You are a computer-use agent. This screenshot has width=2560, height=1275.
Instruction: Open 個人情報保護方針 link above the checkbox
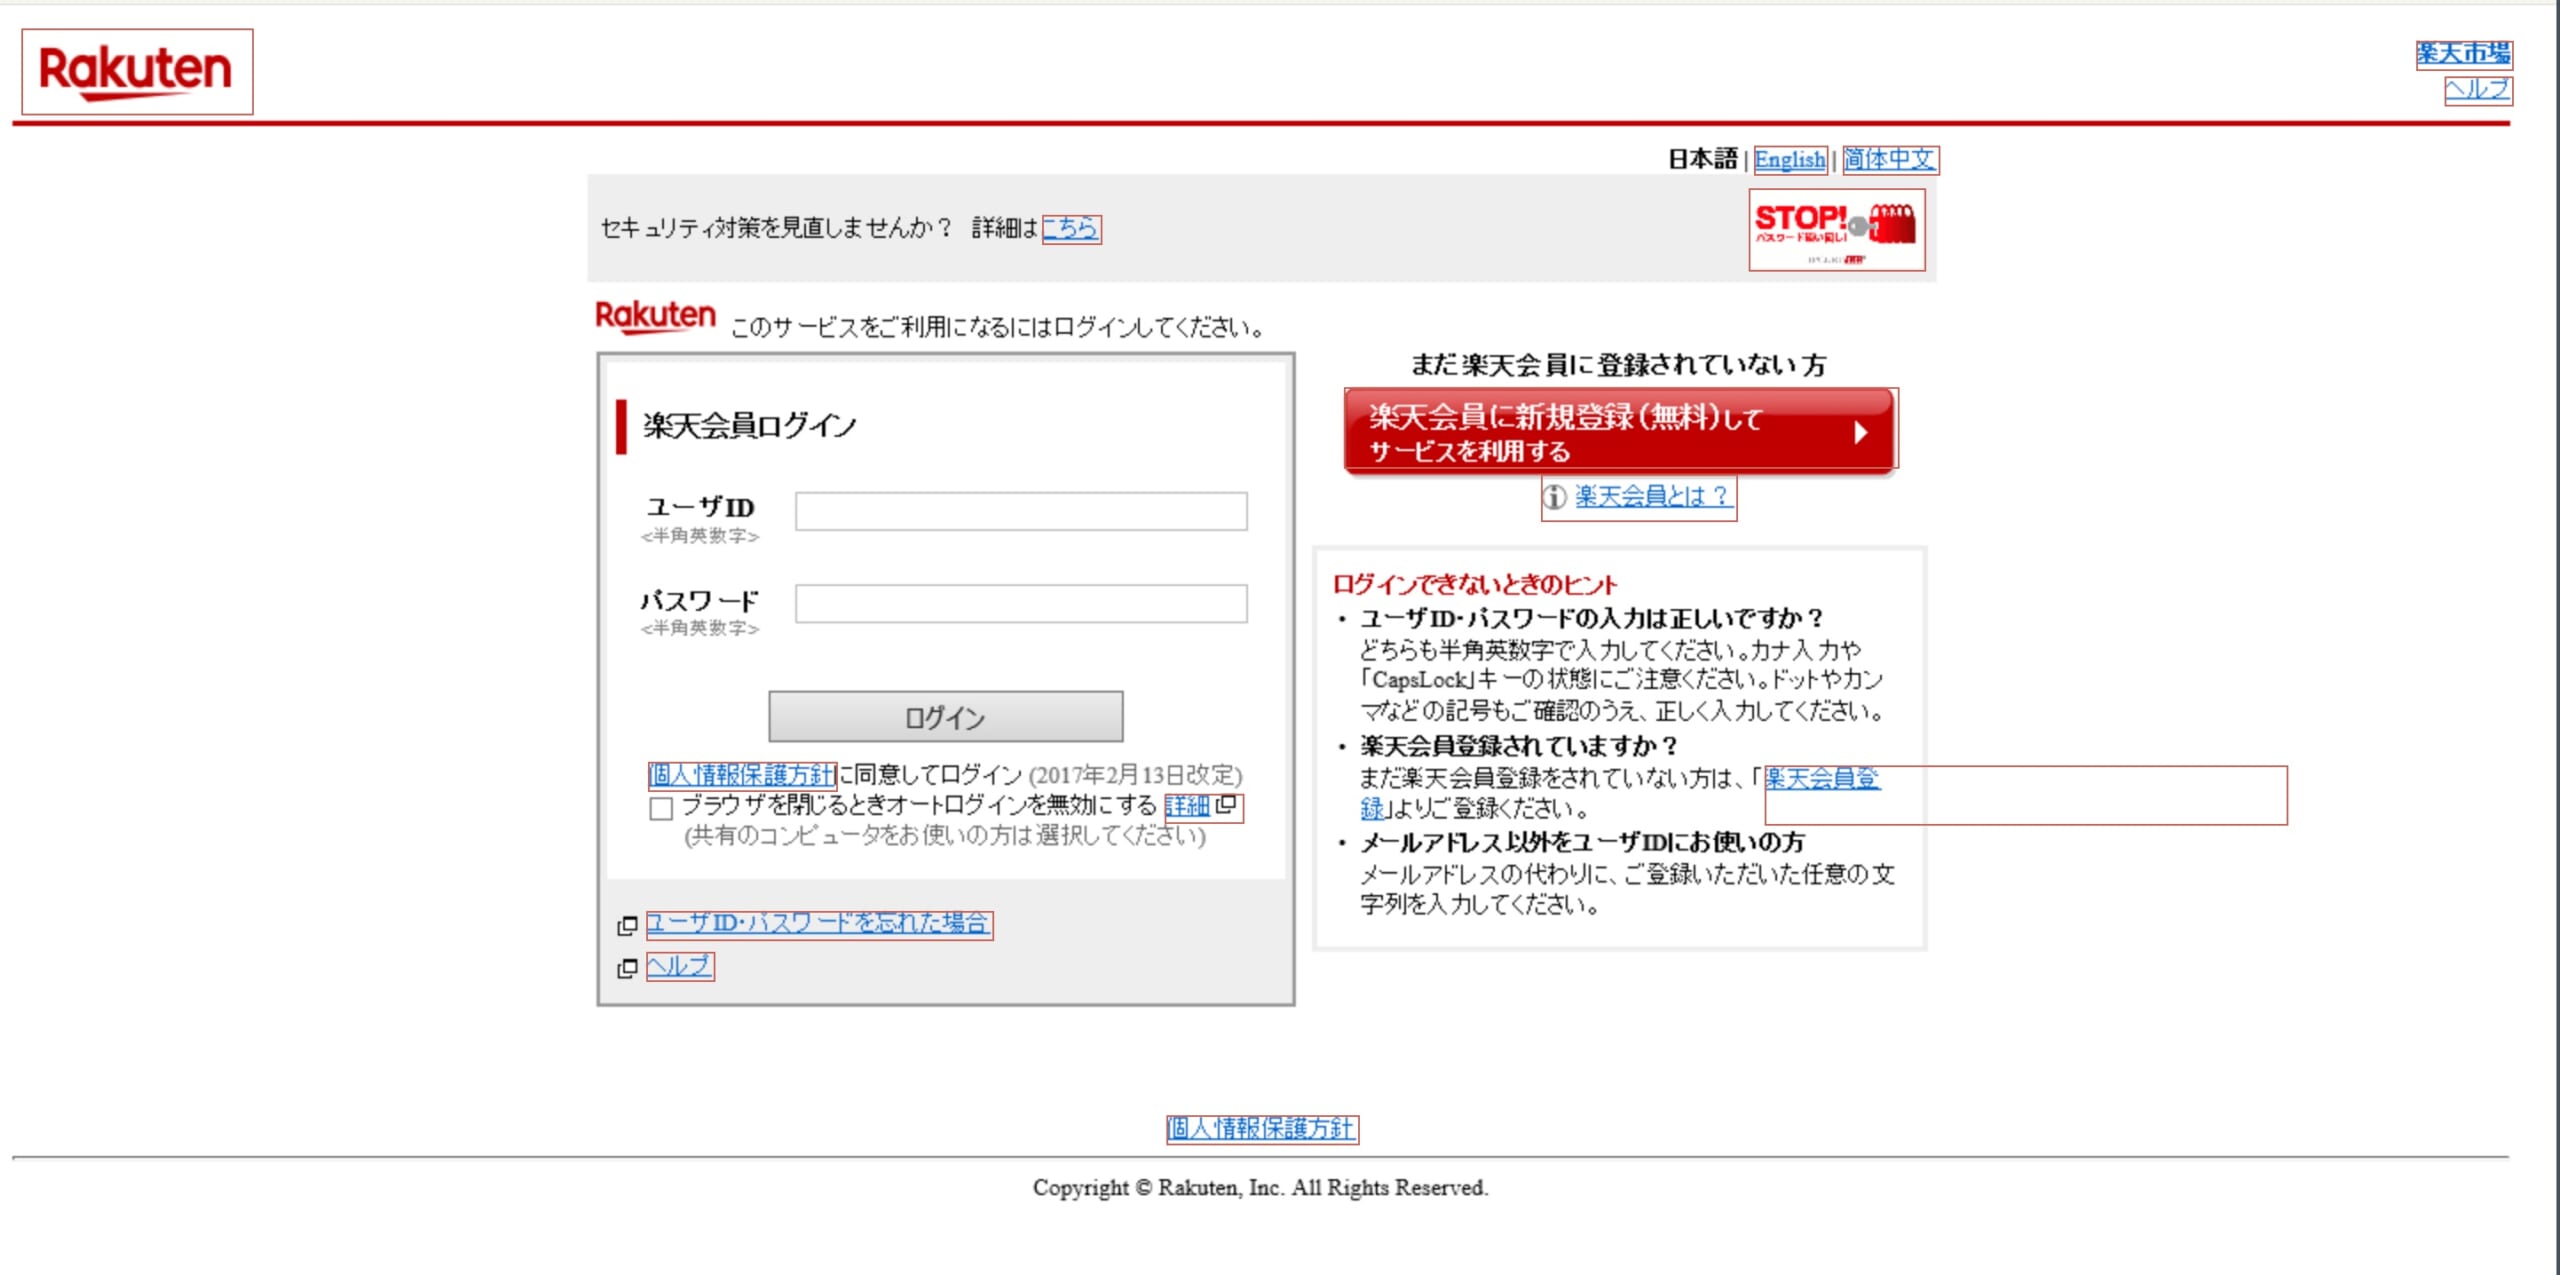(x=742, y=774)
